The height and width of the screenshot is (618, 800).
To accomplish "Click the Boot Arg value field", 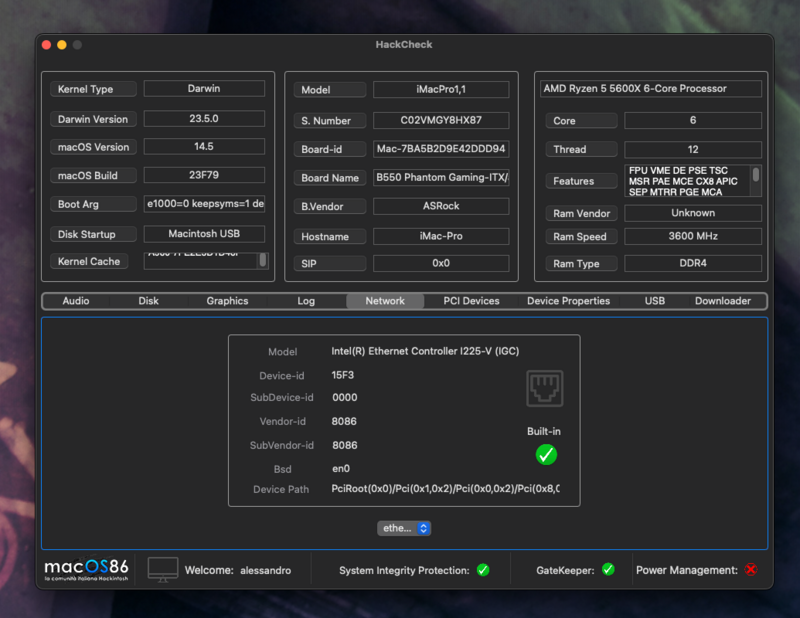I will (204, 204).
